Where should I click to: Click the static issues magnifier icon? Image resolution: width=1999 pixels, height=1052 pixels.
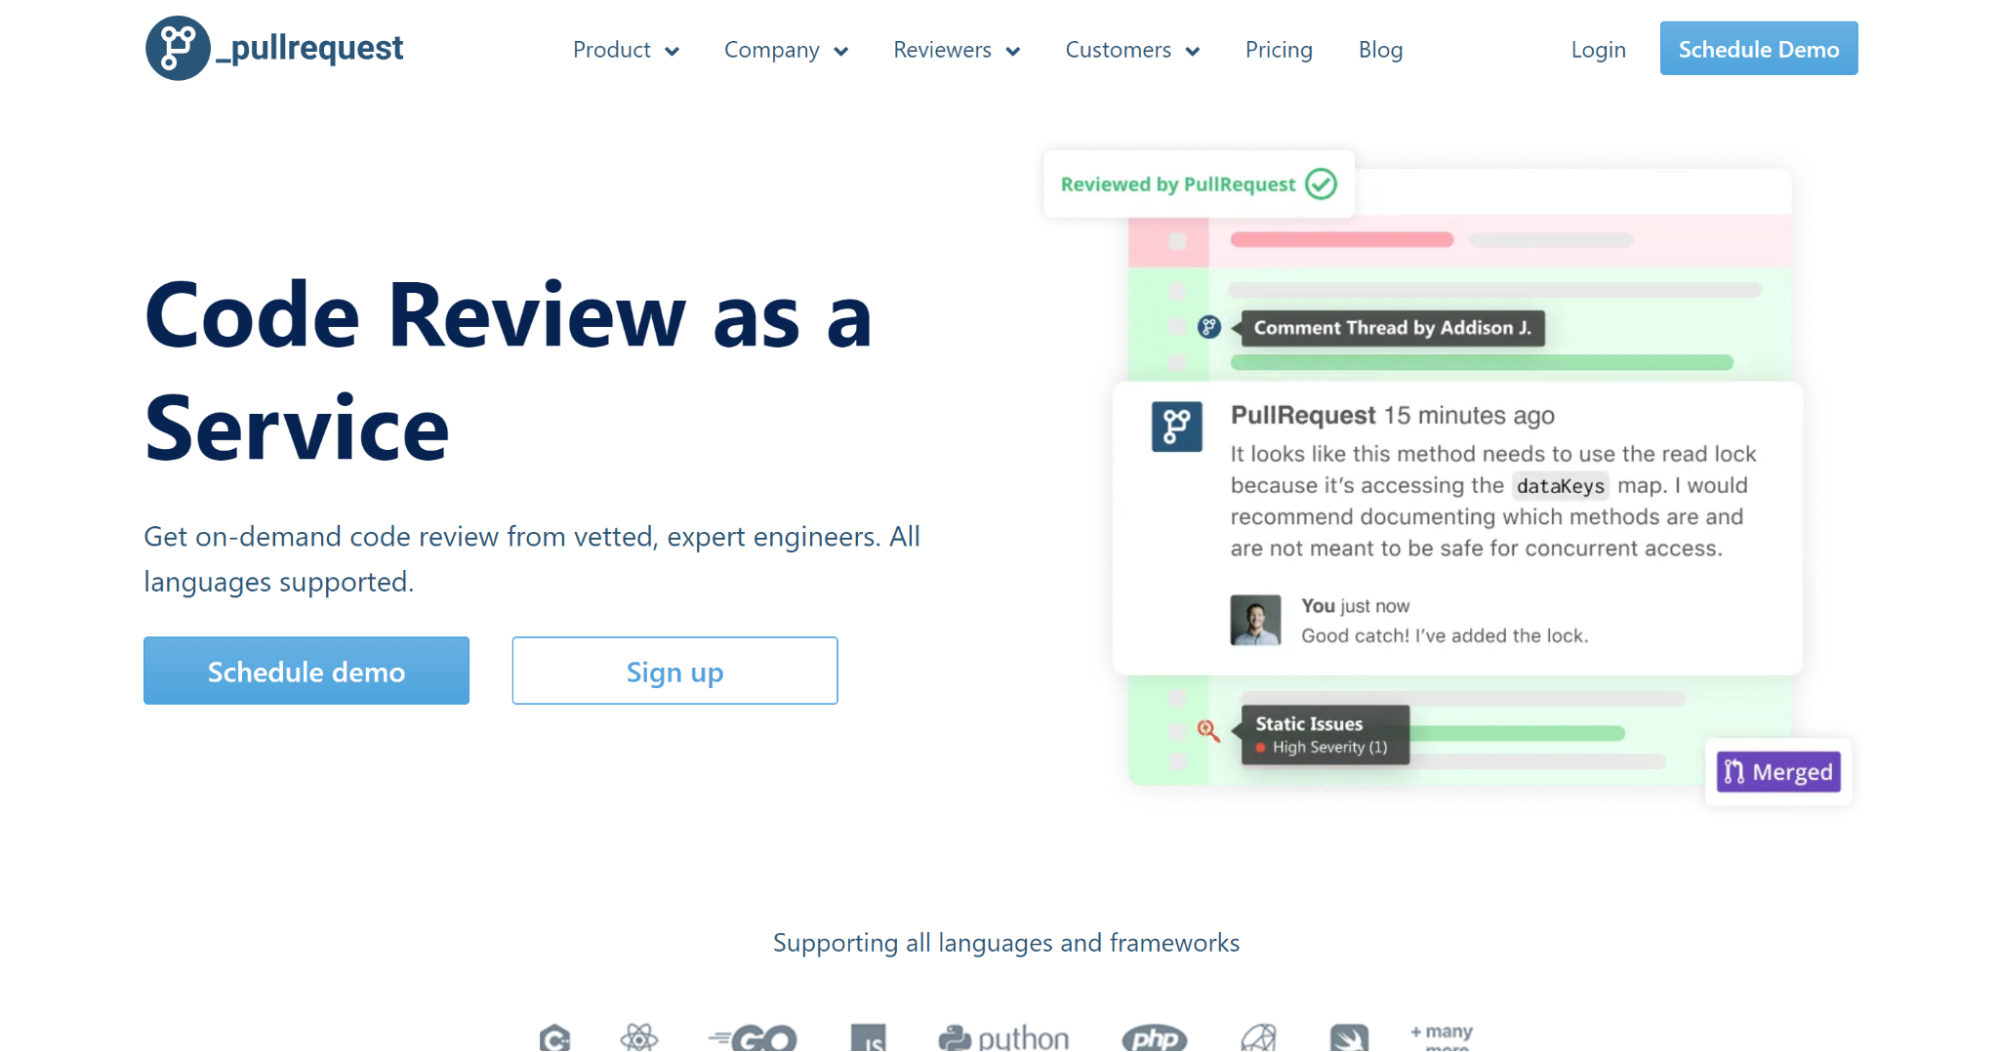(x=1208, y=731)
